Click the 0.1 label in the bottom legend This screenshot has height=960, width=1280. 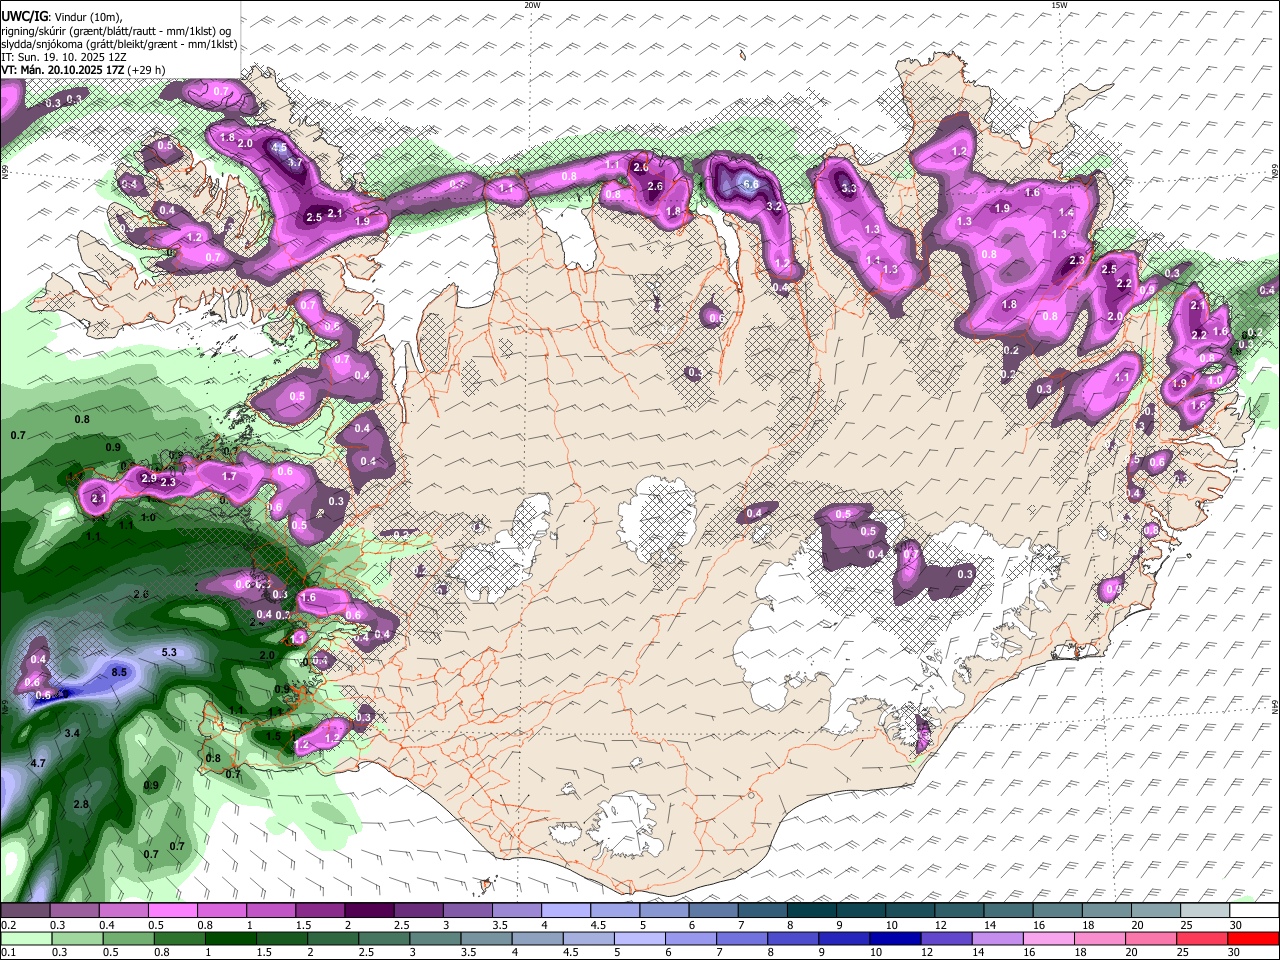(x=7, y=954)
